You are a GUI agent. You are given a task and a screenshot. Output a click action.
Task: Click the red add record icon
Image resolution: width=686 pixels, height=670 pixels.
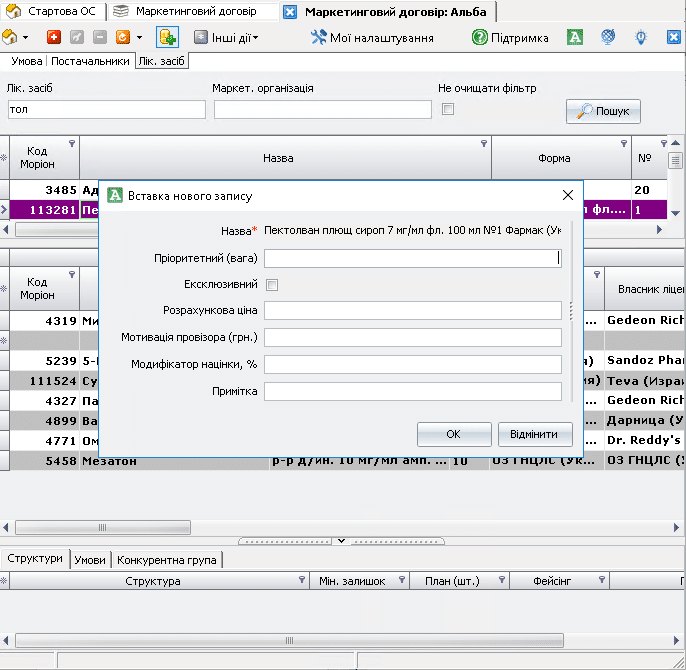(x=54, y=38)
